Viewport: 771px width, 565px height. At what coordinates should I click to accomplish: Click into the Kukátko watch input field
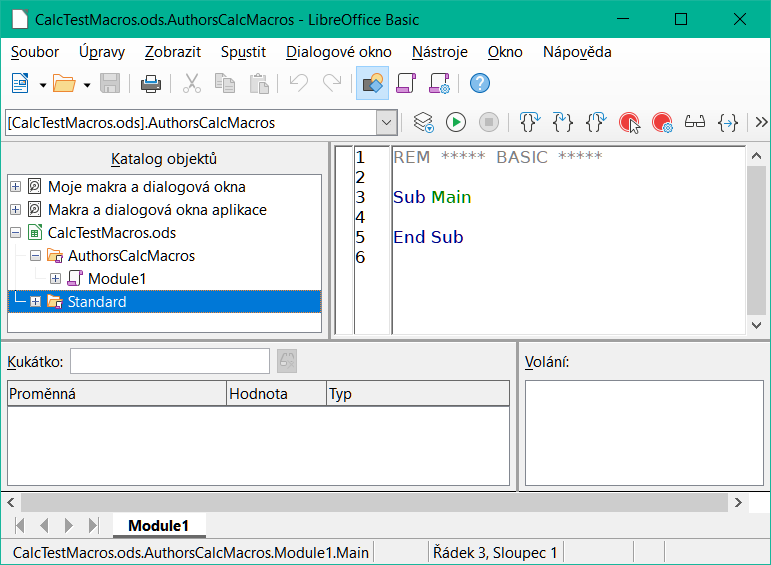point(170,361)
